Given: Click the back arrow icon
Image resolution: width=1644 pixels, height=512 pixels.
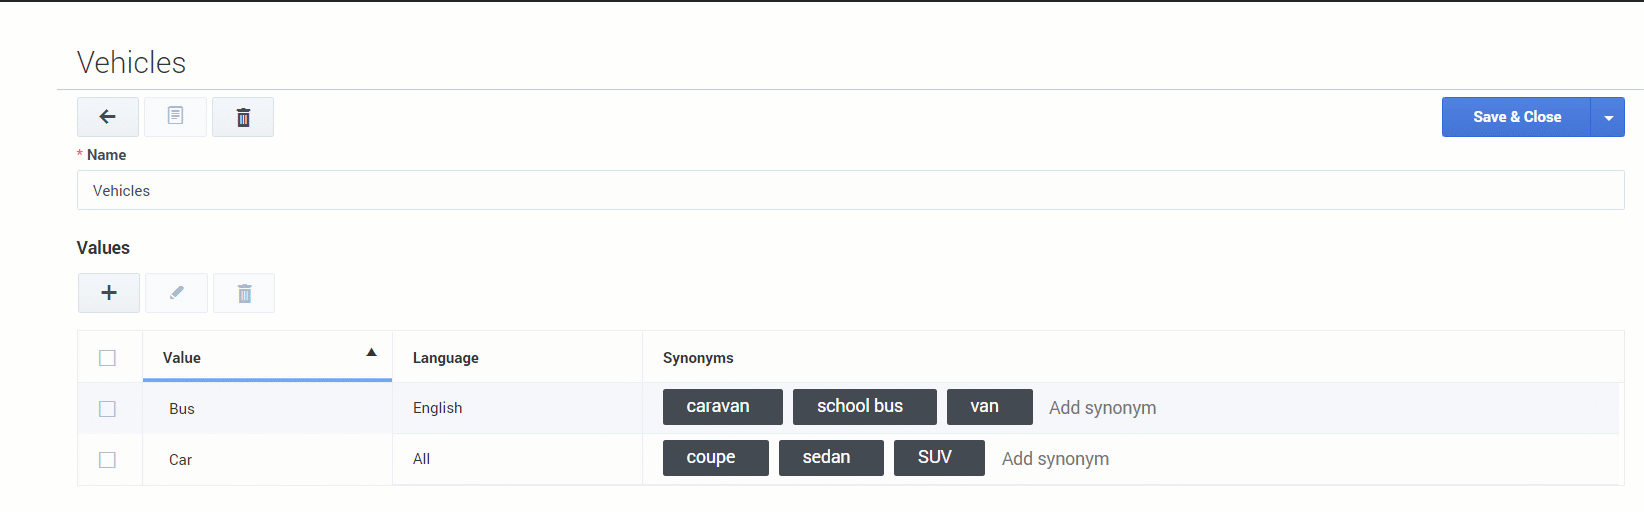Looking at the screenshot, I should coord(108,117).
